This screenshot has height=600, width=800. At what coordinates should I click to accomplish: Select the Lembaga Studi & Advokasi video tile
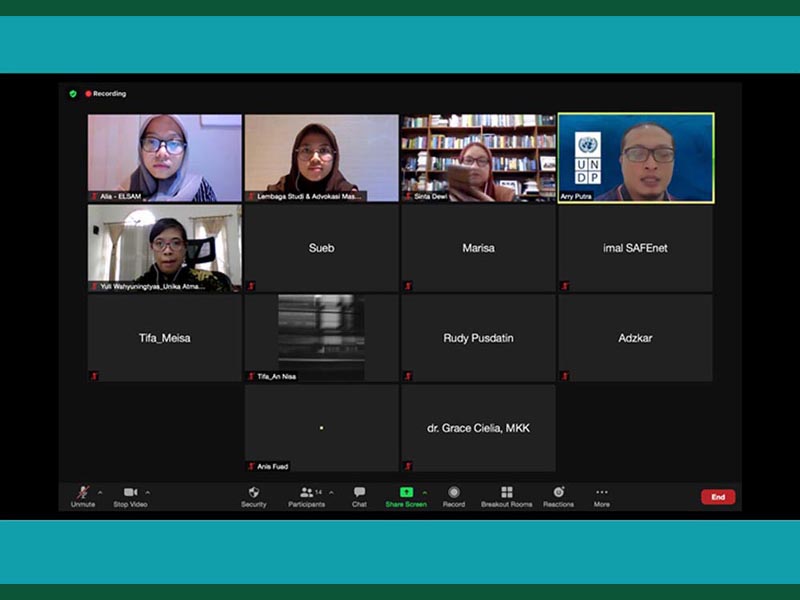point(321,158)
